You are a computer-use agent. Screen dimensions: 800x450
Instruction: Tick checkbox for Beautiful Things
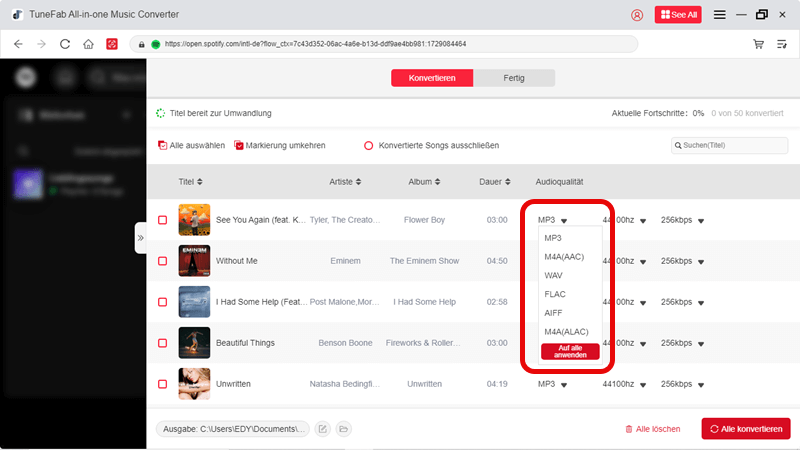[162, 343]
